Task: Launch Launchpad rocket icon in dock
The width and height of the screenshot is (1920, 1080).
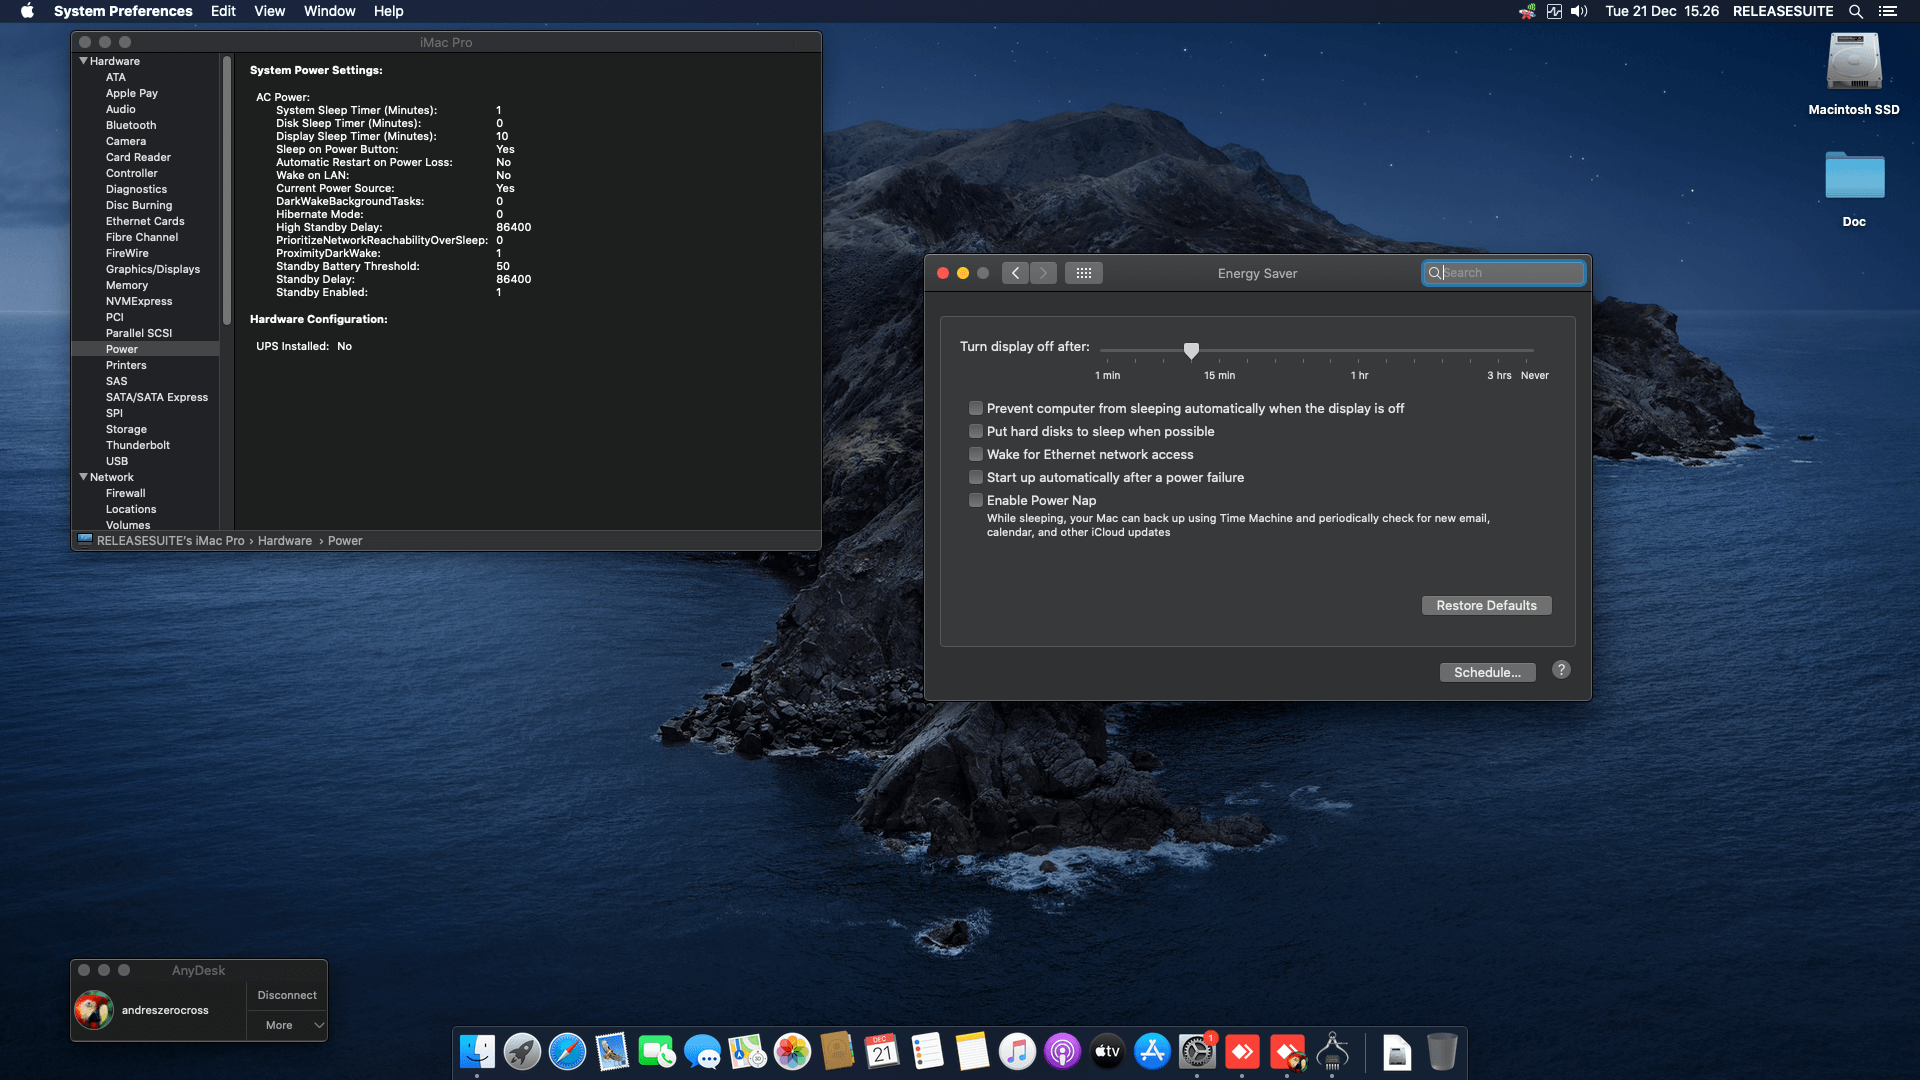Action: pos(522,1052)
